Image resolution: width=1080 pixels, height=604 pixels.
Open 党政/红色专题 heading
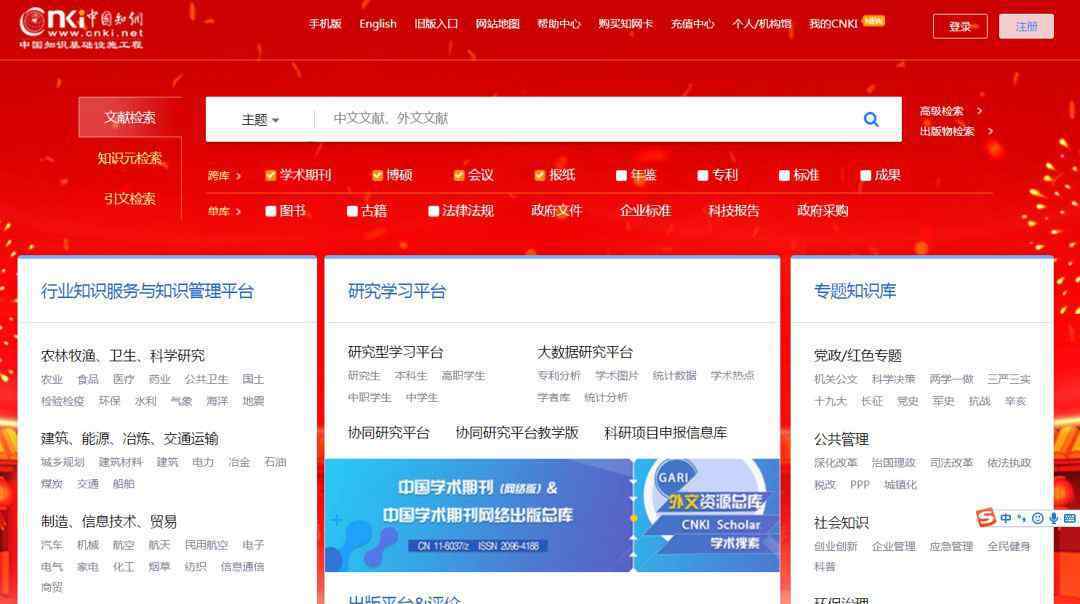pyautogui.click(x=858, y=356)
